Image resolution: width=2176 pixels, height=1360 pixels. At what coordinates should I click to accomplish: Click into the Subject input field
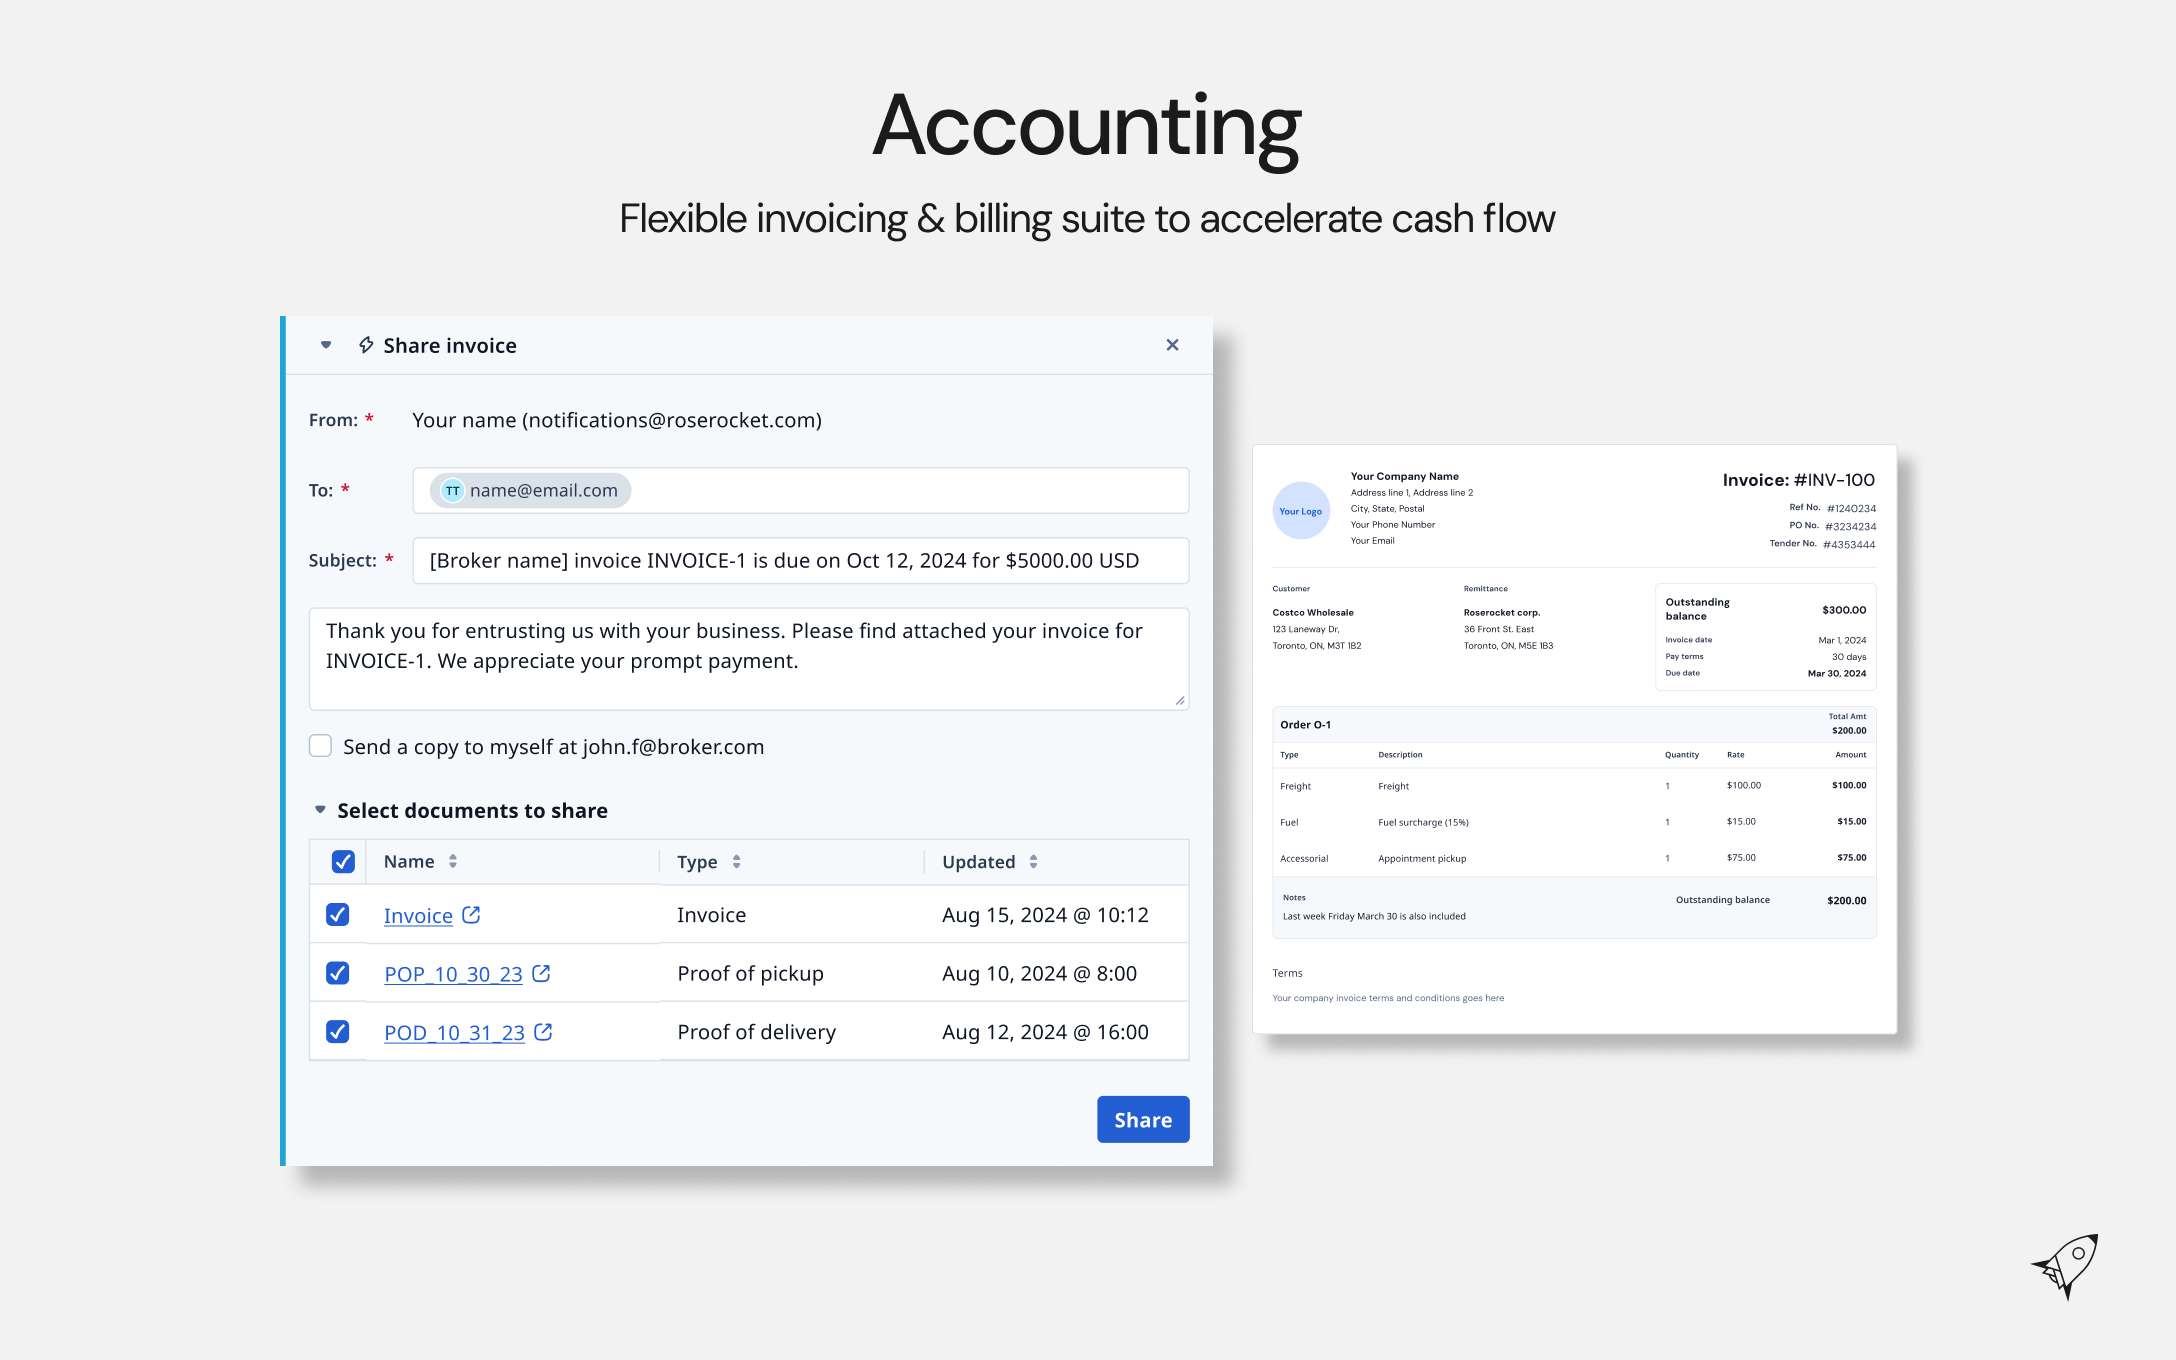(800, 561)
